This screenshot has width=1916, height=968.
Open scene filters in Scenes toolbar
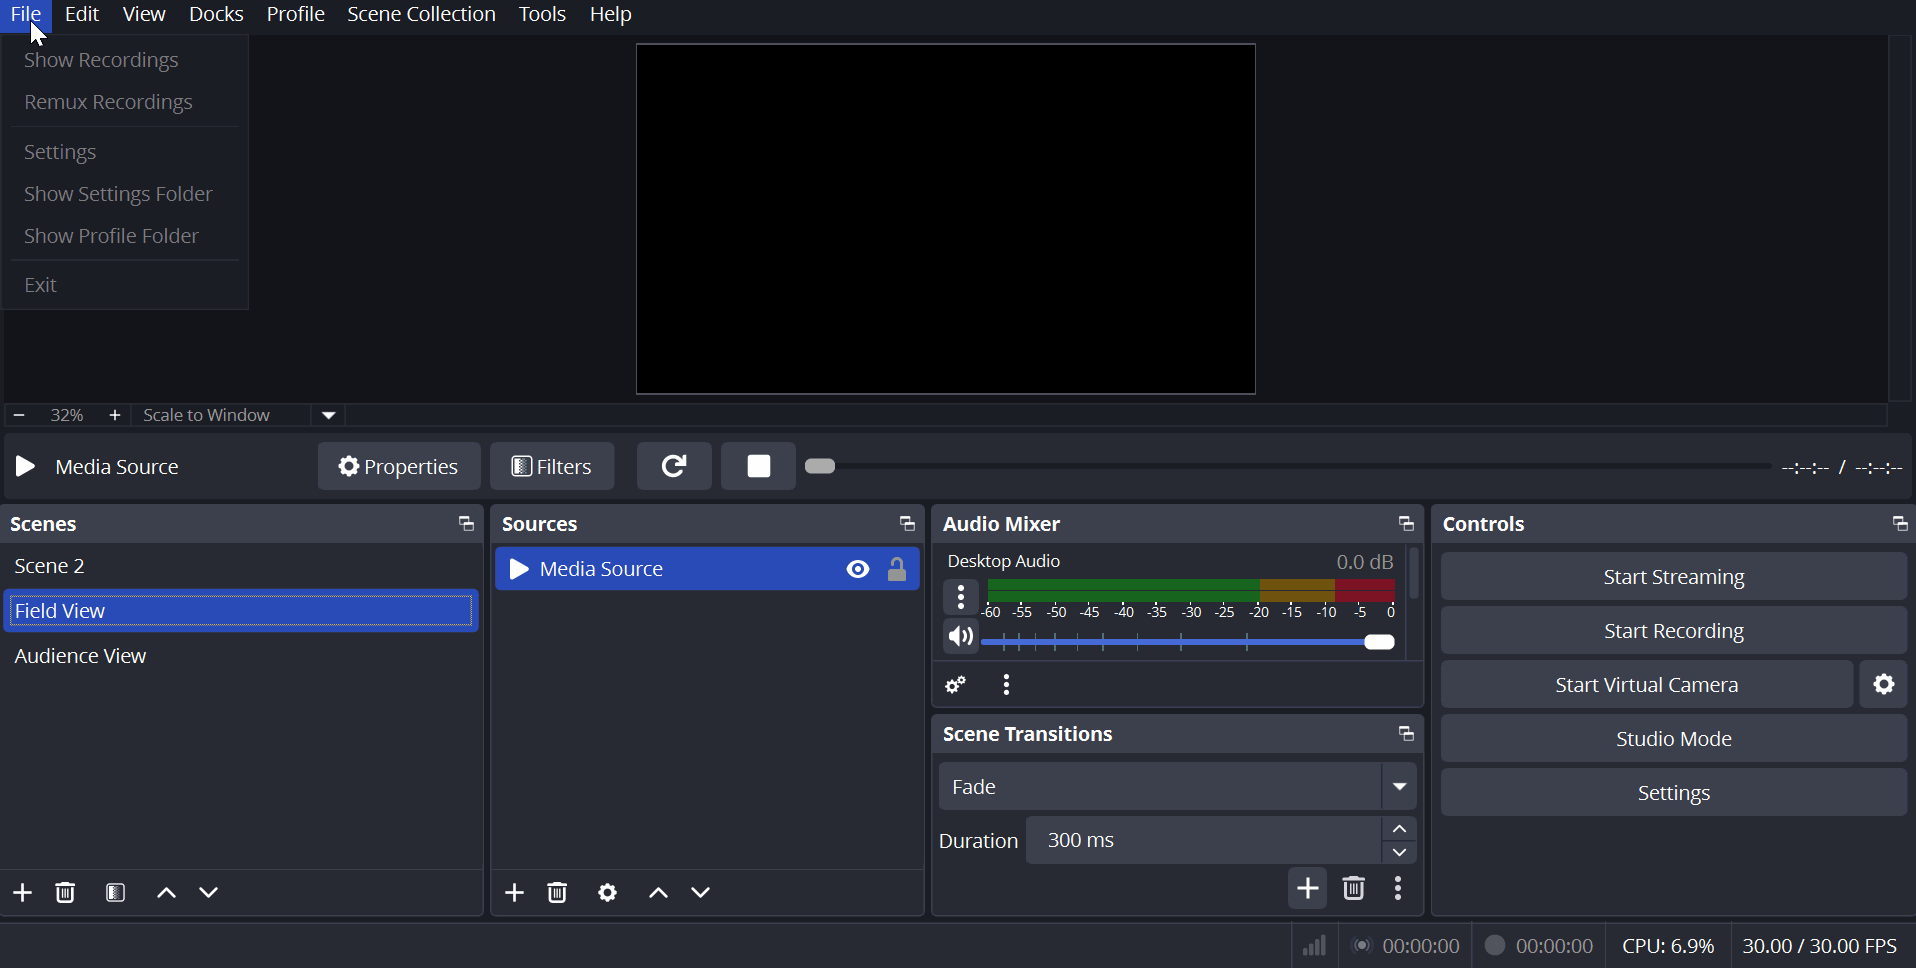coord(116,893)
